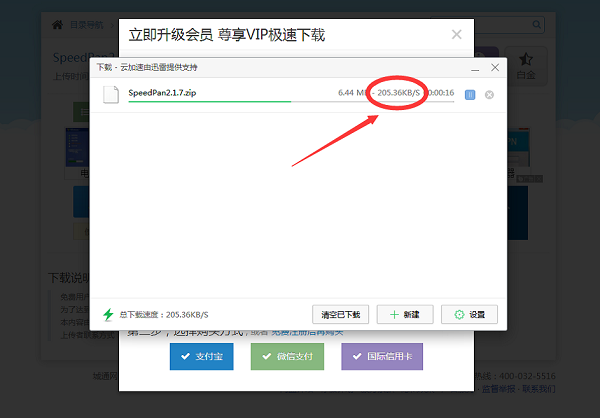The image size is (600, 418).
Task: Minimize the download manager window
Action: click(x=475, y=68)
